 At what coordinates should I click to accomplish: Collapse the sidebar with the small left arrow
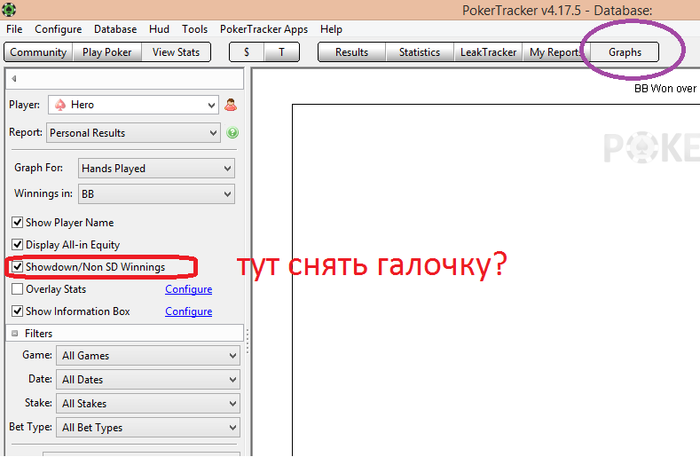click(14, 79)
